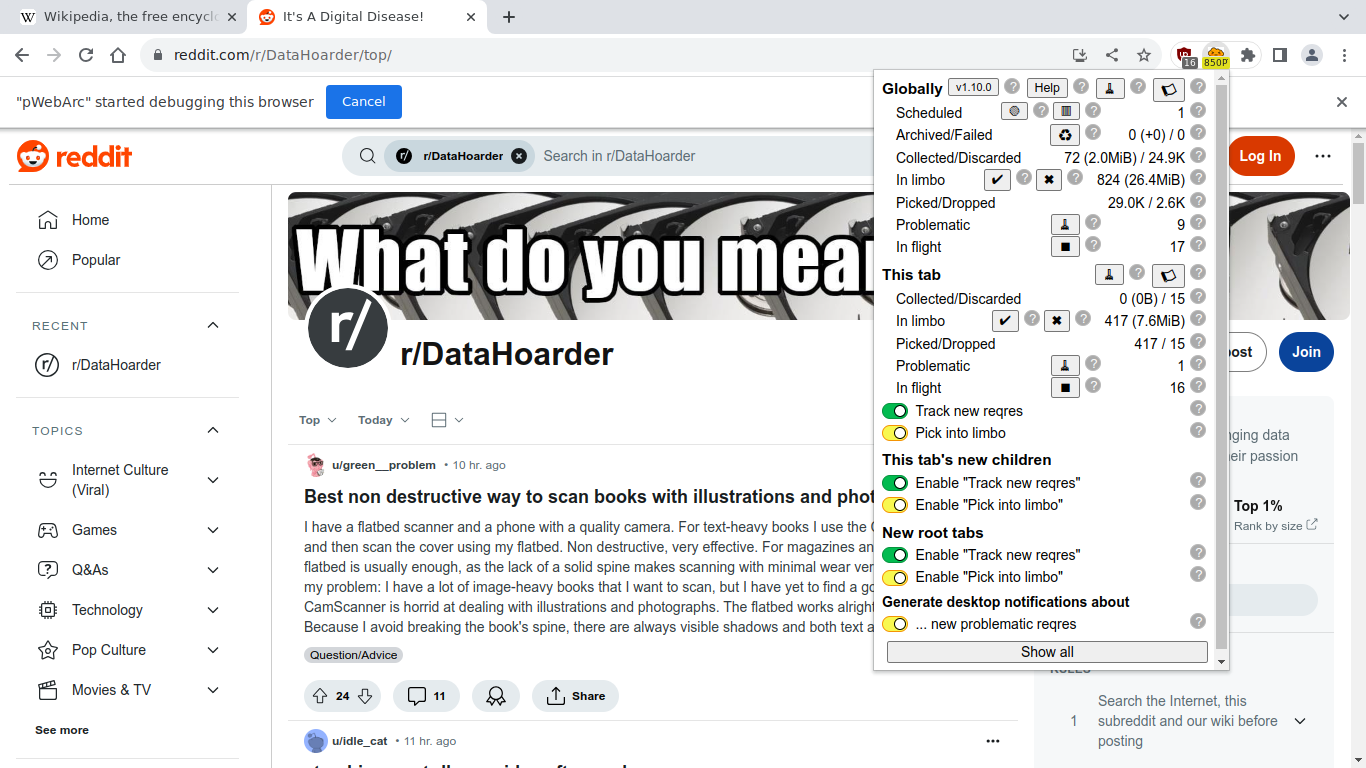Upvote the book scanning post
1366x768 pixels.
pos(320,696)
